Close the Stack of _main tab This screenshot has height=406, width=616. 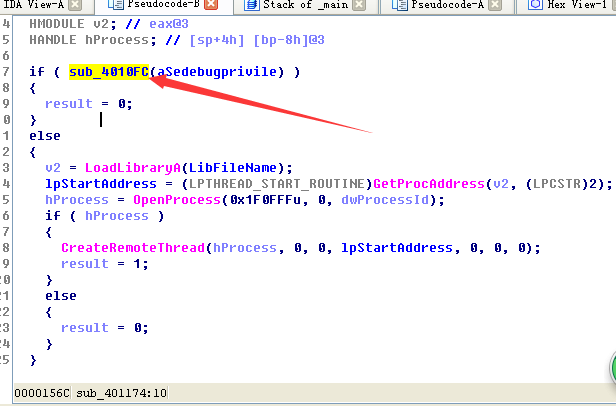click(x=359, y=6)
